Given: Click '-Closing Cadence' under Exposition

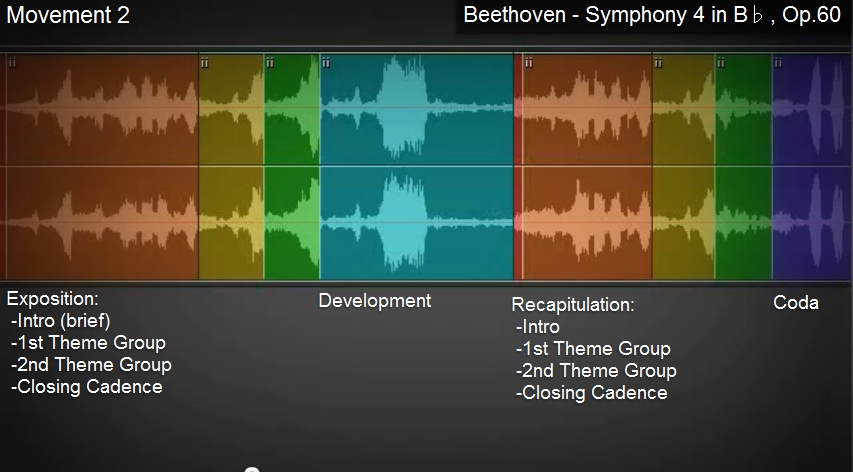Looking at the screenshot, I should pyautogui.click(x=86, y=387).
